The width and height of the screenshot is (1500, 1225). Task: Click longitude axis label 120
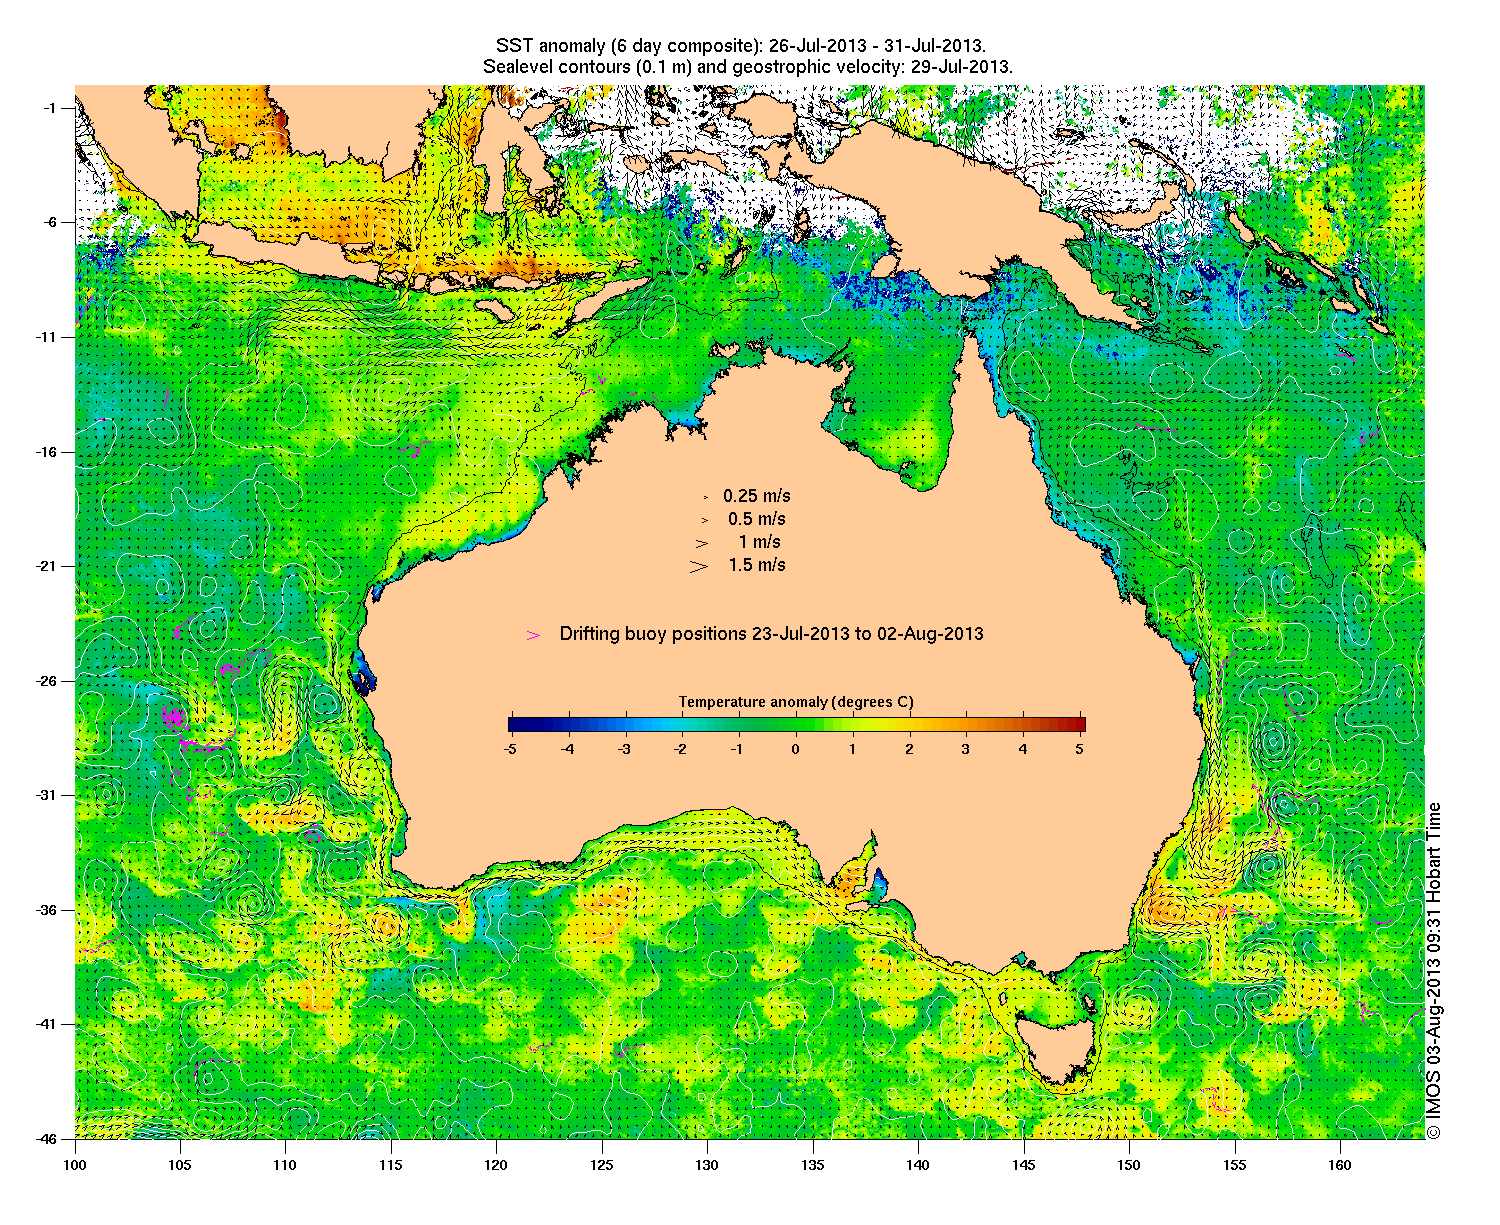pyautogui.click(x=496, y=1165)
